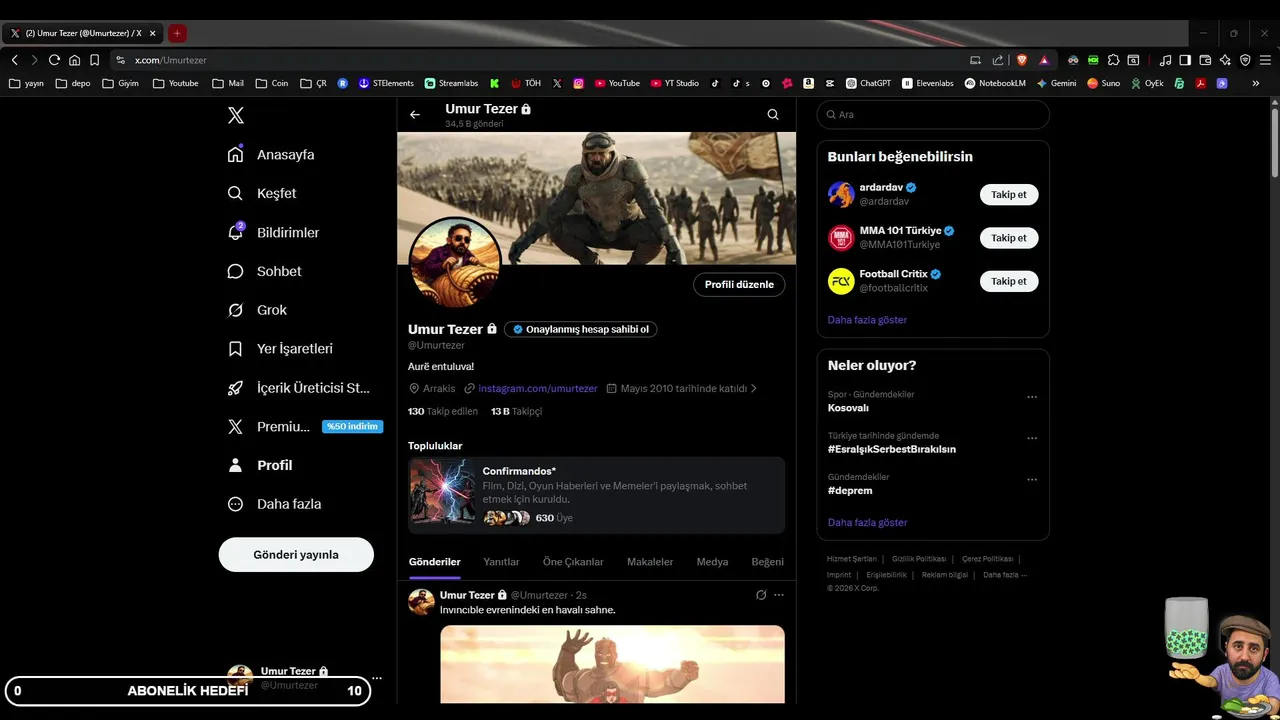Go back with the profile back arrow
Viewport: 1280px width, 720px height.
tap(415, 115)
